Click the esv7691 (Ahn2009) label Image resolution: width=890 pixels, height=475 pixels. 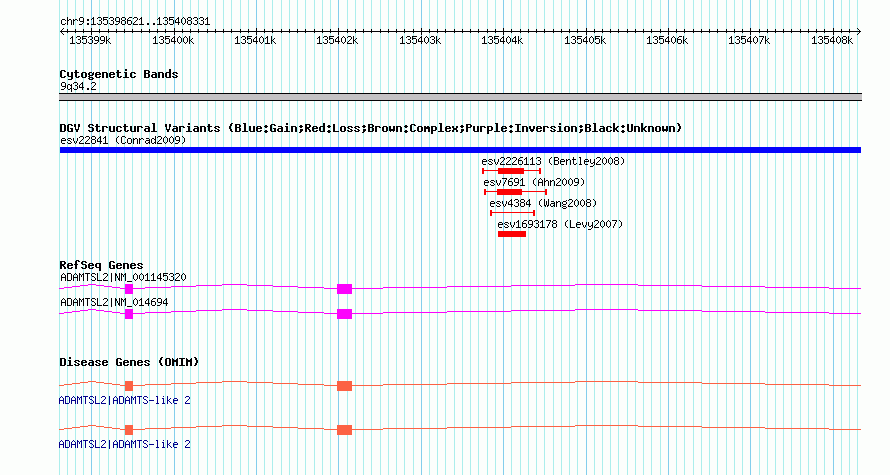coord(534,182)
